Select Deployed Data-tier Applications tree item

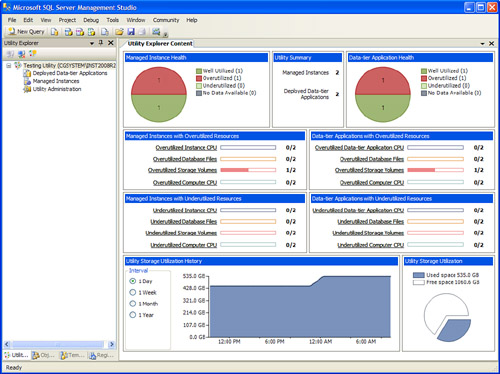[x=70, y=73]
